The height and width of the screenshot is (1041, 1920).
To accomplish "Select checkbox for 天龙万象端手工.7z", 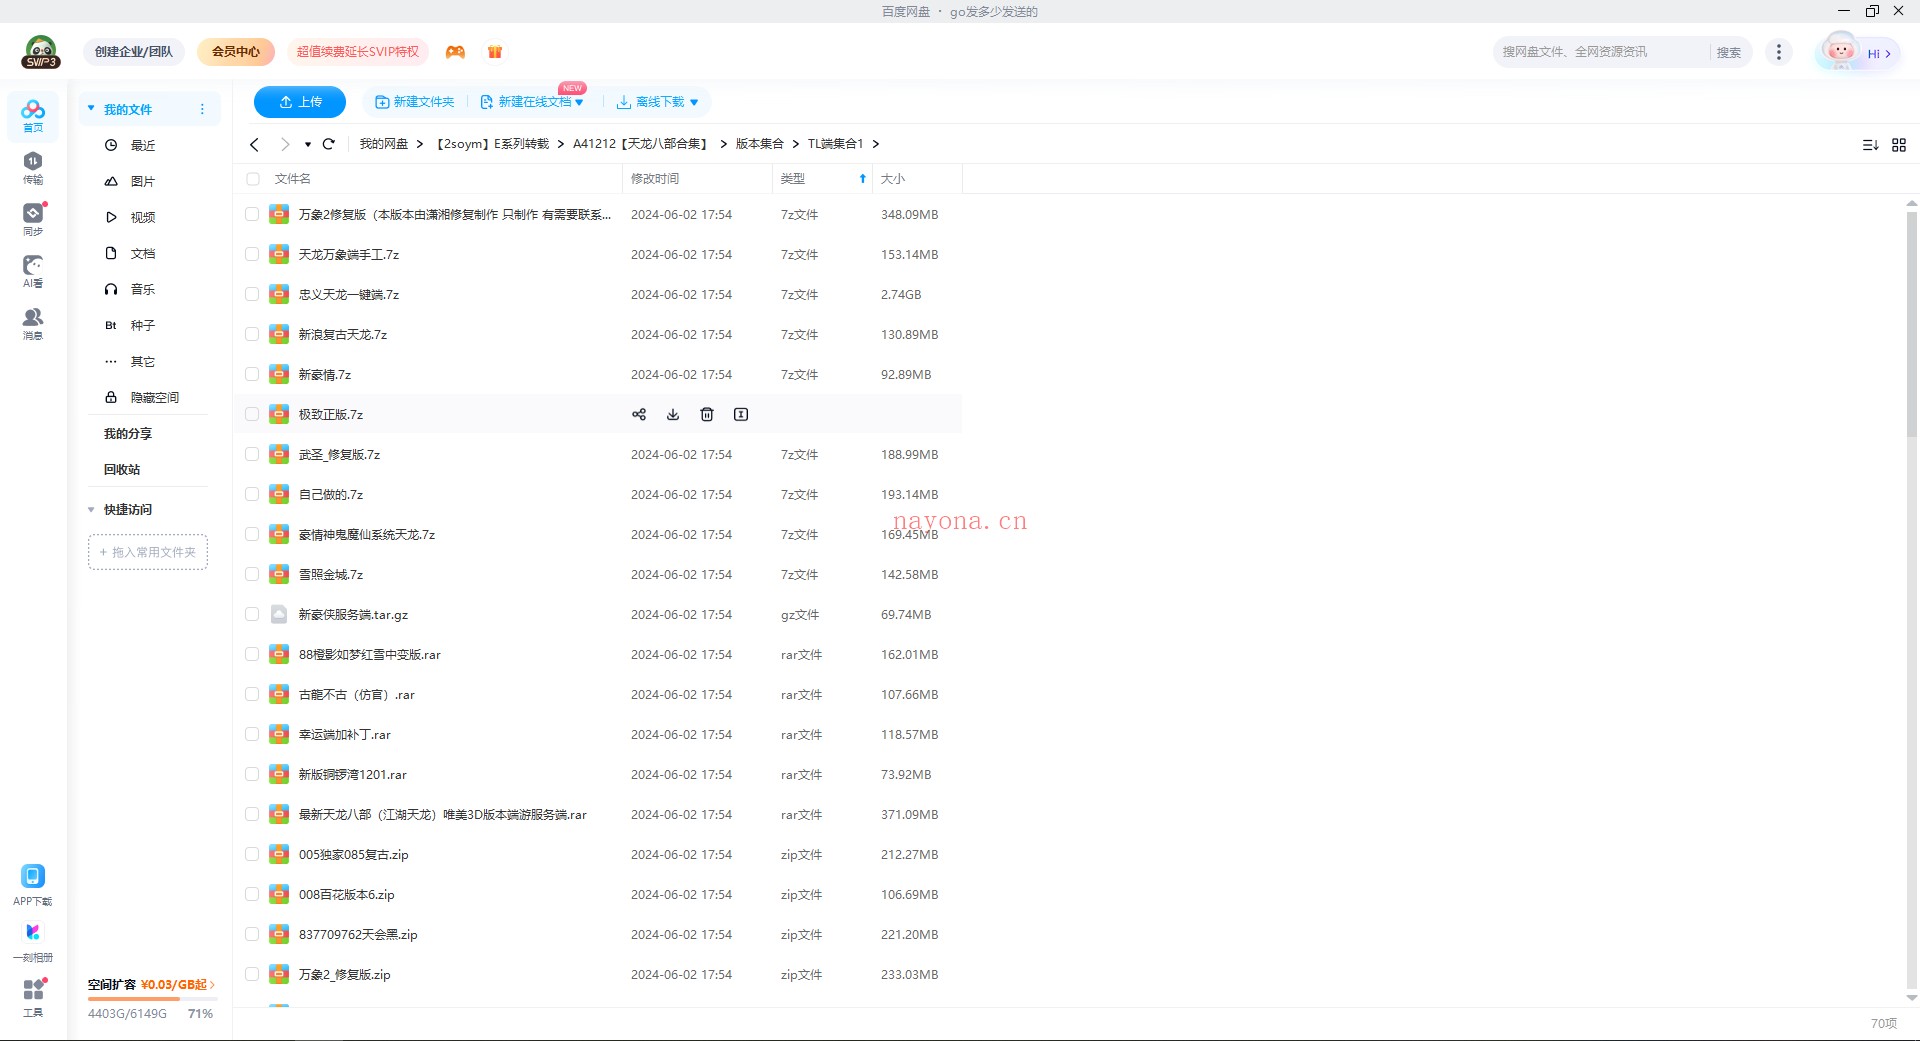I will 252,254.
